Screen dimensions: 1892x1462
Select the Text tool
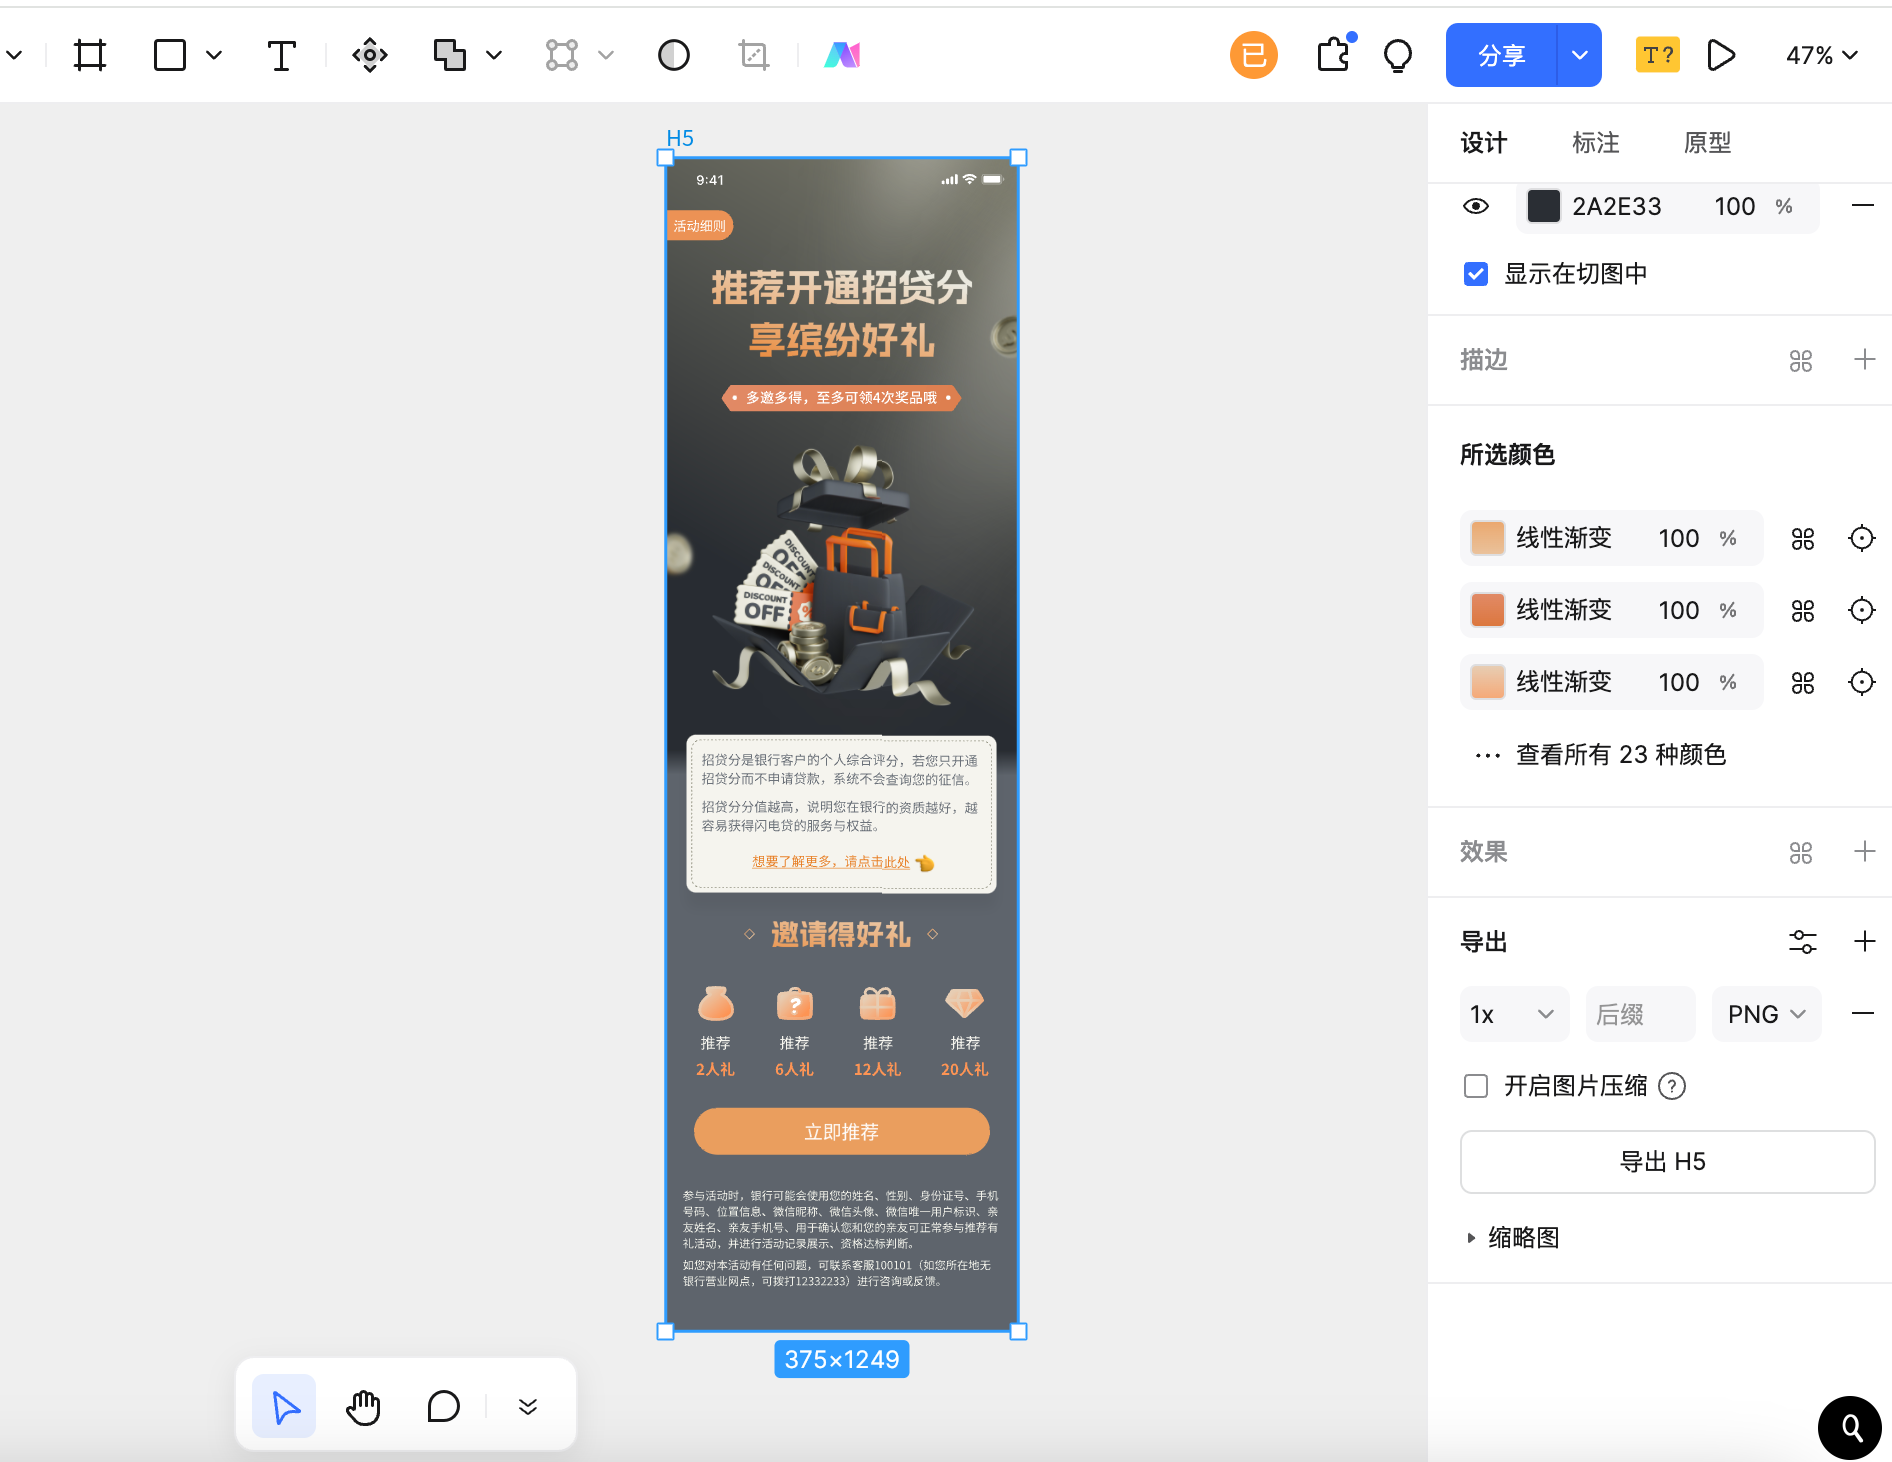[282, 55]
